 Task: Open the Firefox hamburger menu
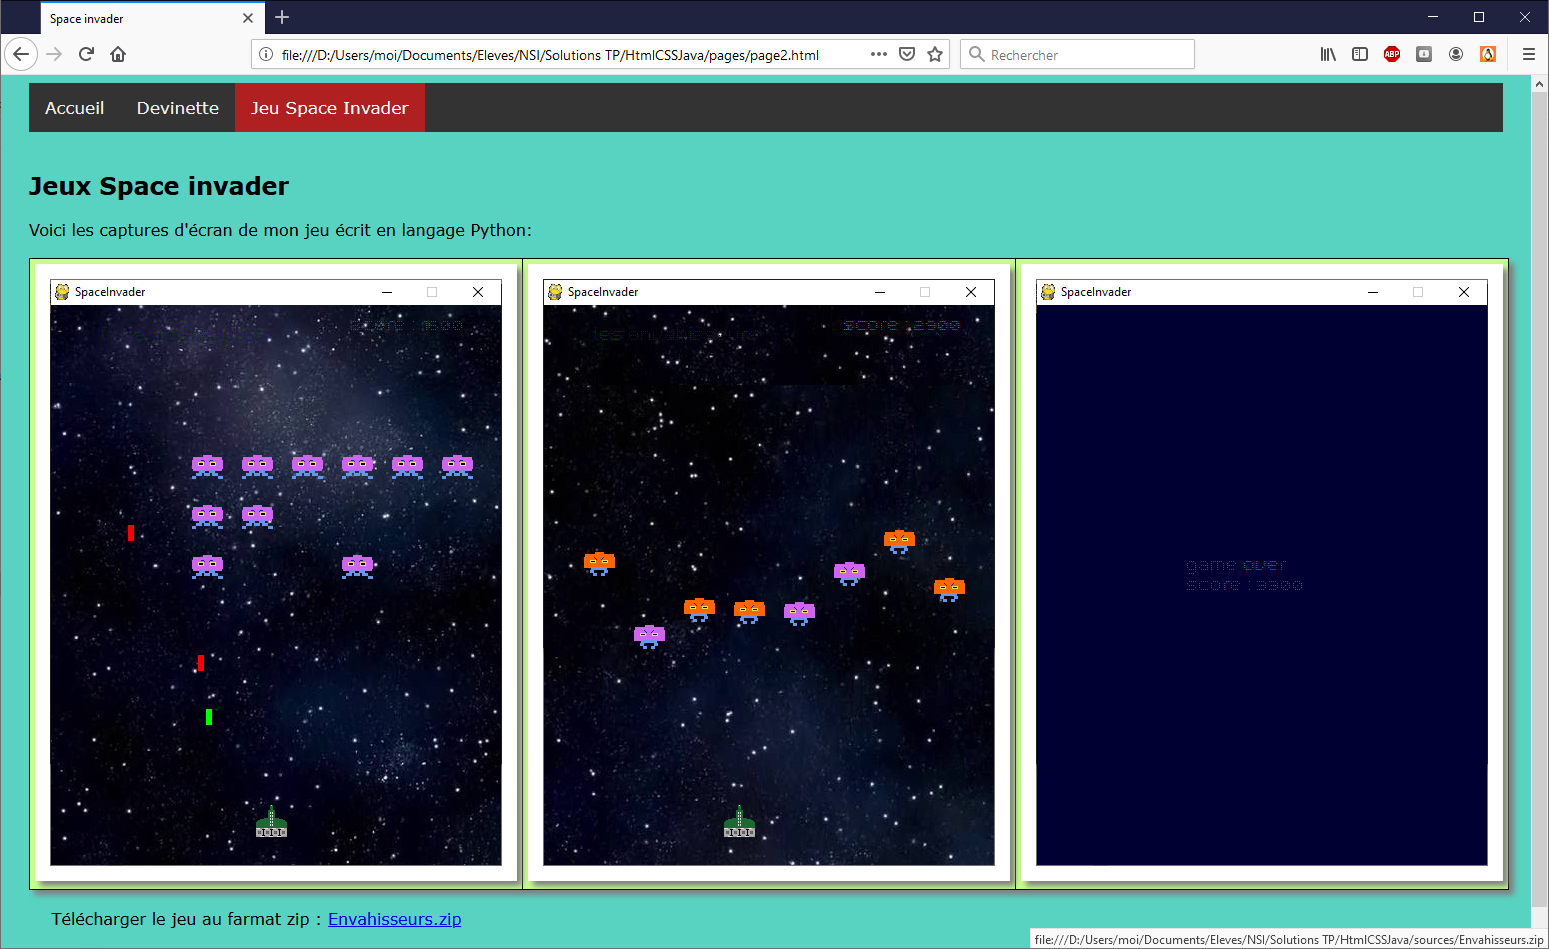tap(1528, 54)
